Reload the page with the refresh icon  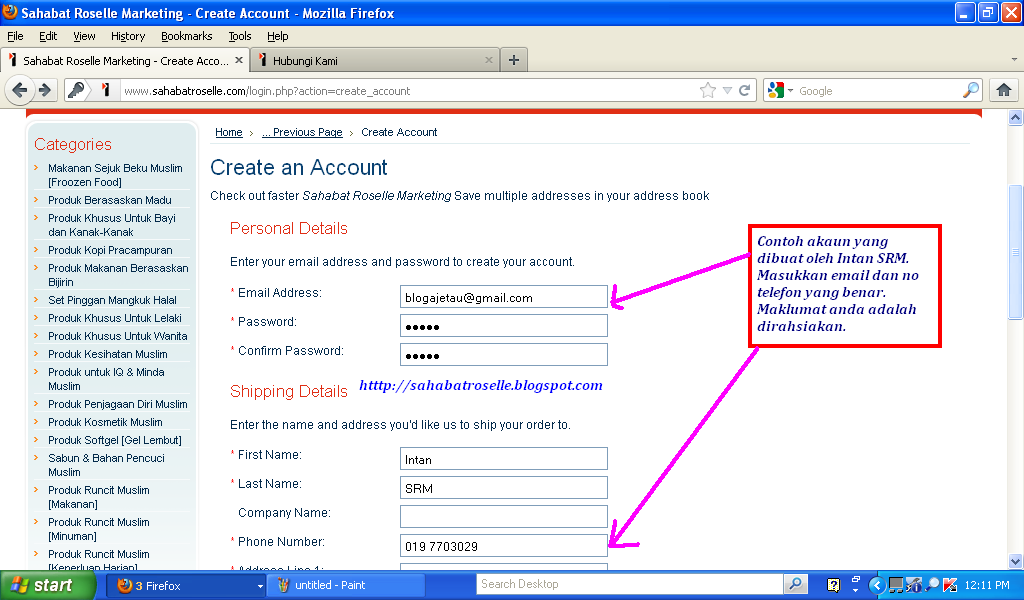click(744, 90)
